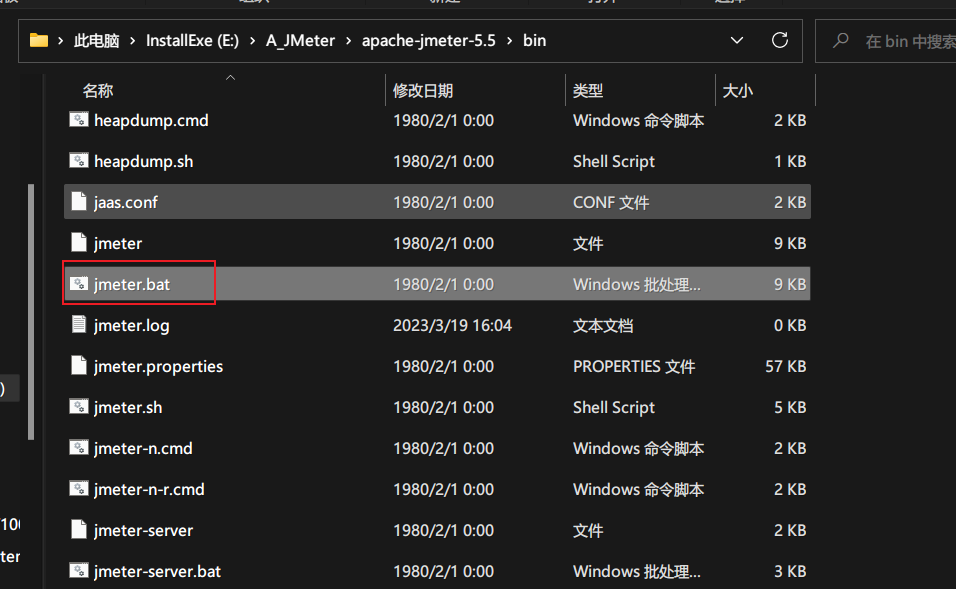The image size is (956, 589).
Task: Sort files by 类型 column
Action: (588, 91)
